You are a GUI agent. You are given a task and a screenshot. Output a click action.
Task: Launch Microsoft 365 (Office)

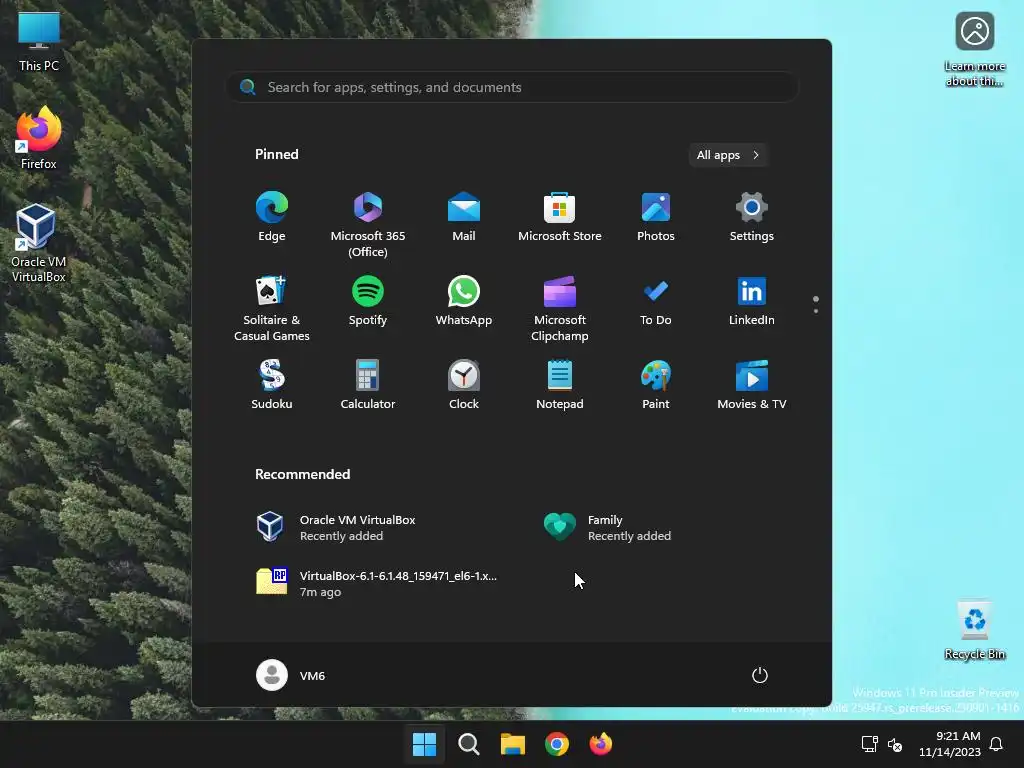pyautogui.click(x=368, y=224)
